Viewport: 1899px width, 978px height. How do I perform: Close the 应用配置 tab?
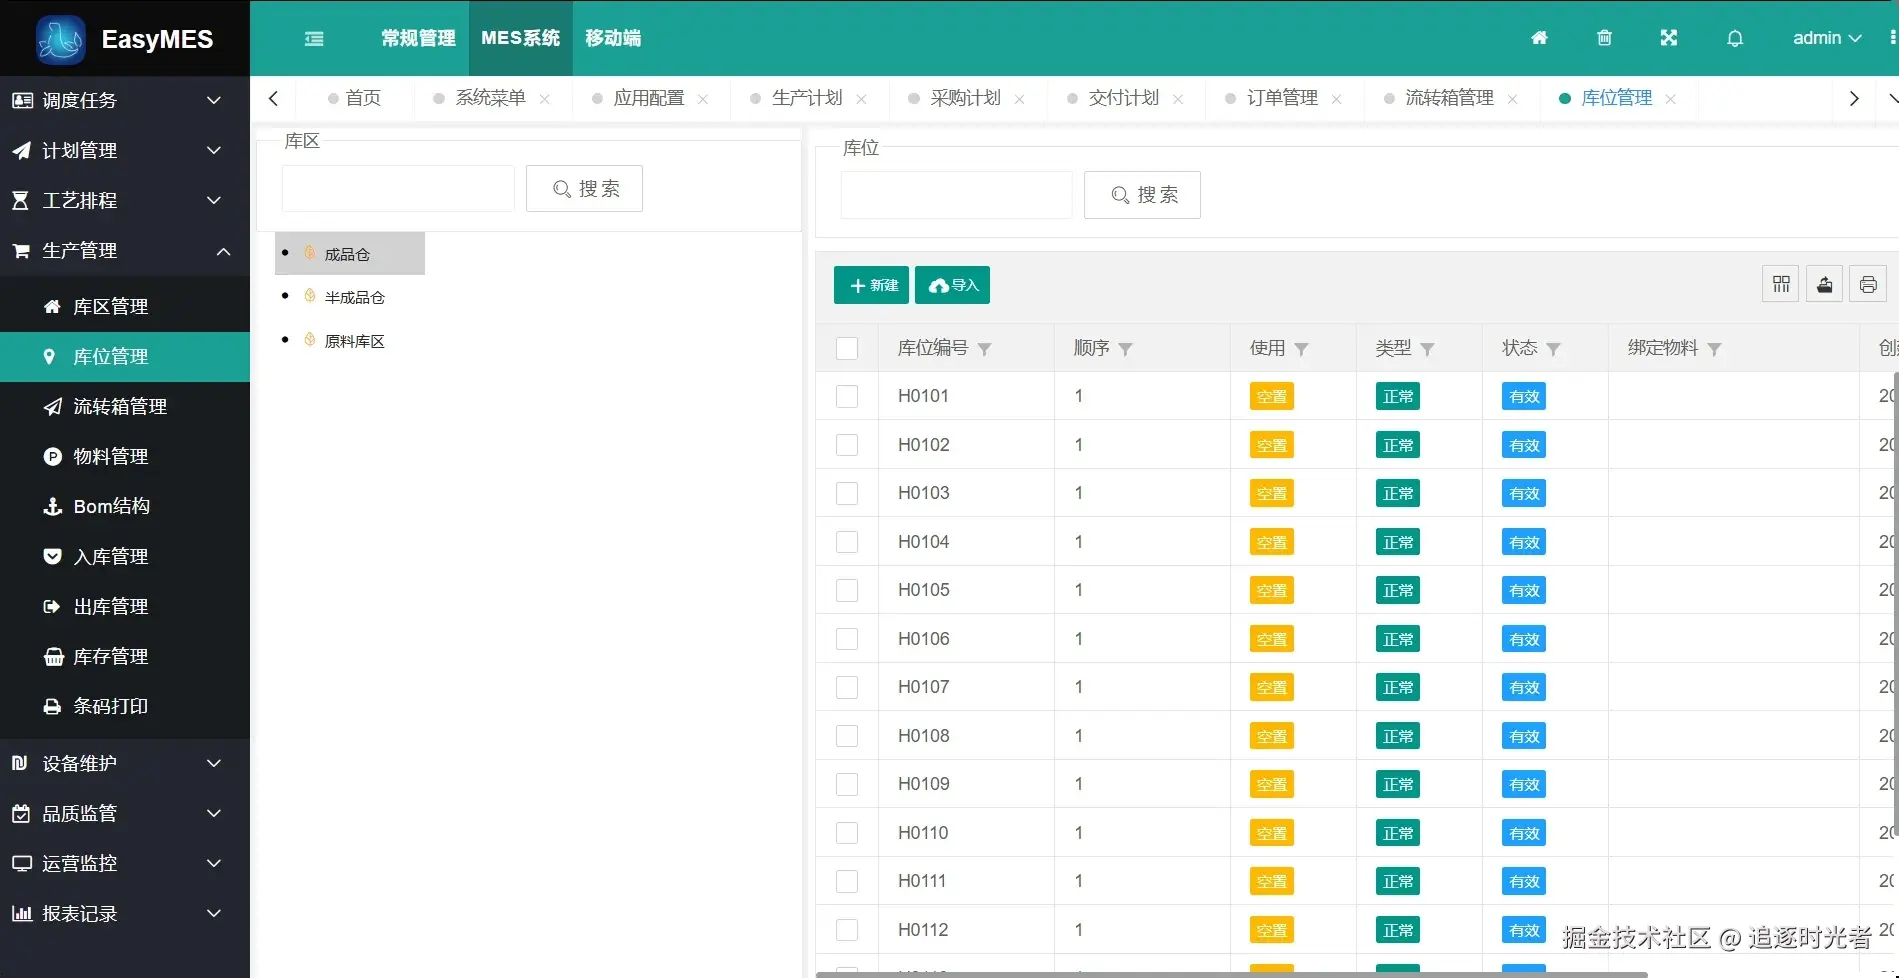703,99
